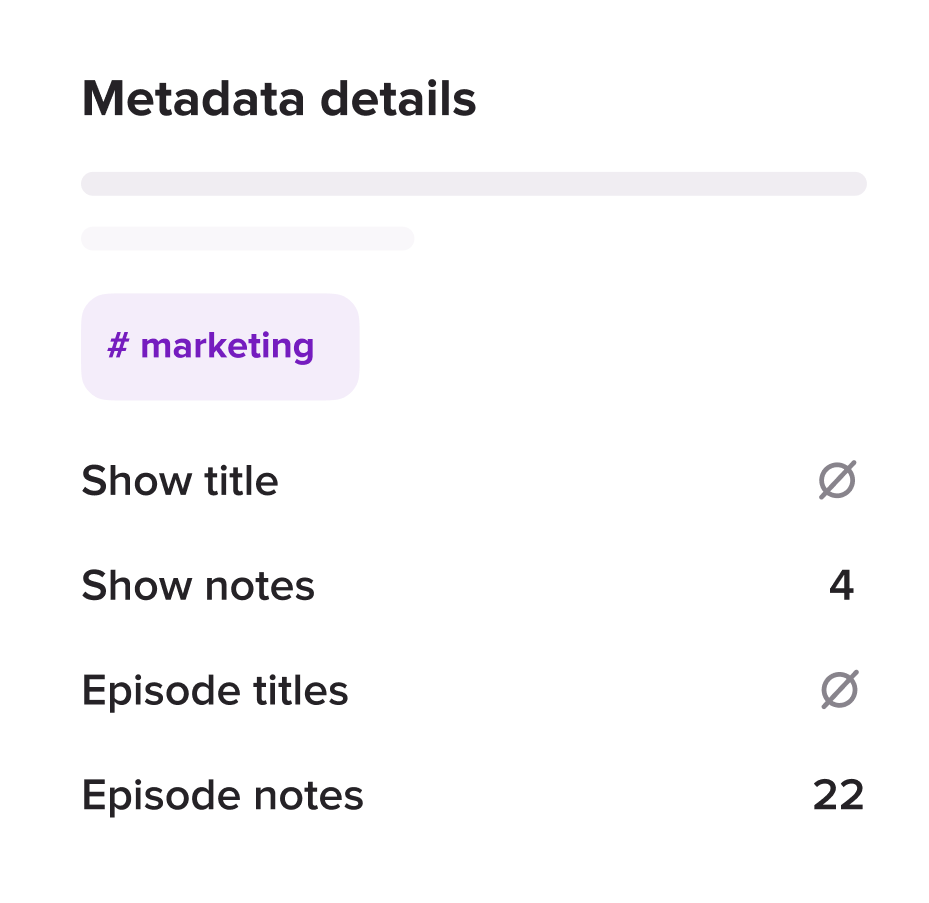
Task: Click the long gray placeholder bar
Action: tap(473, 184)
